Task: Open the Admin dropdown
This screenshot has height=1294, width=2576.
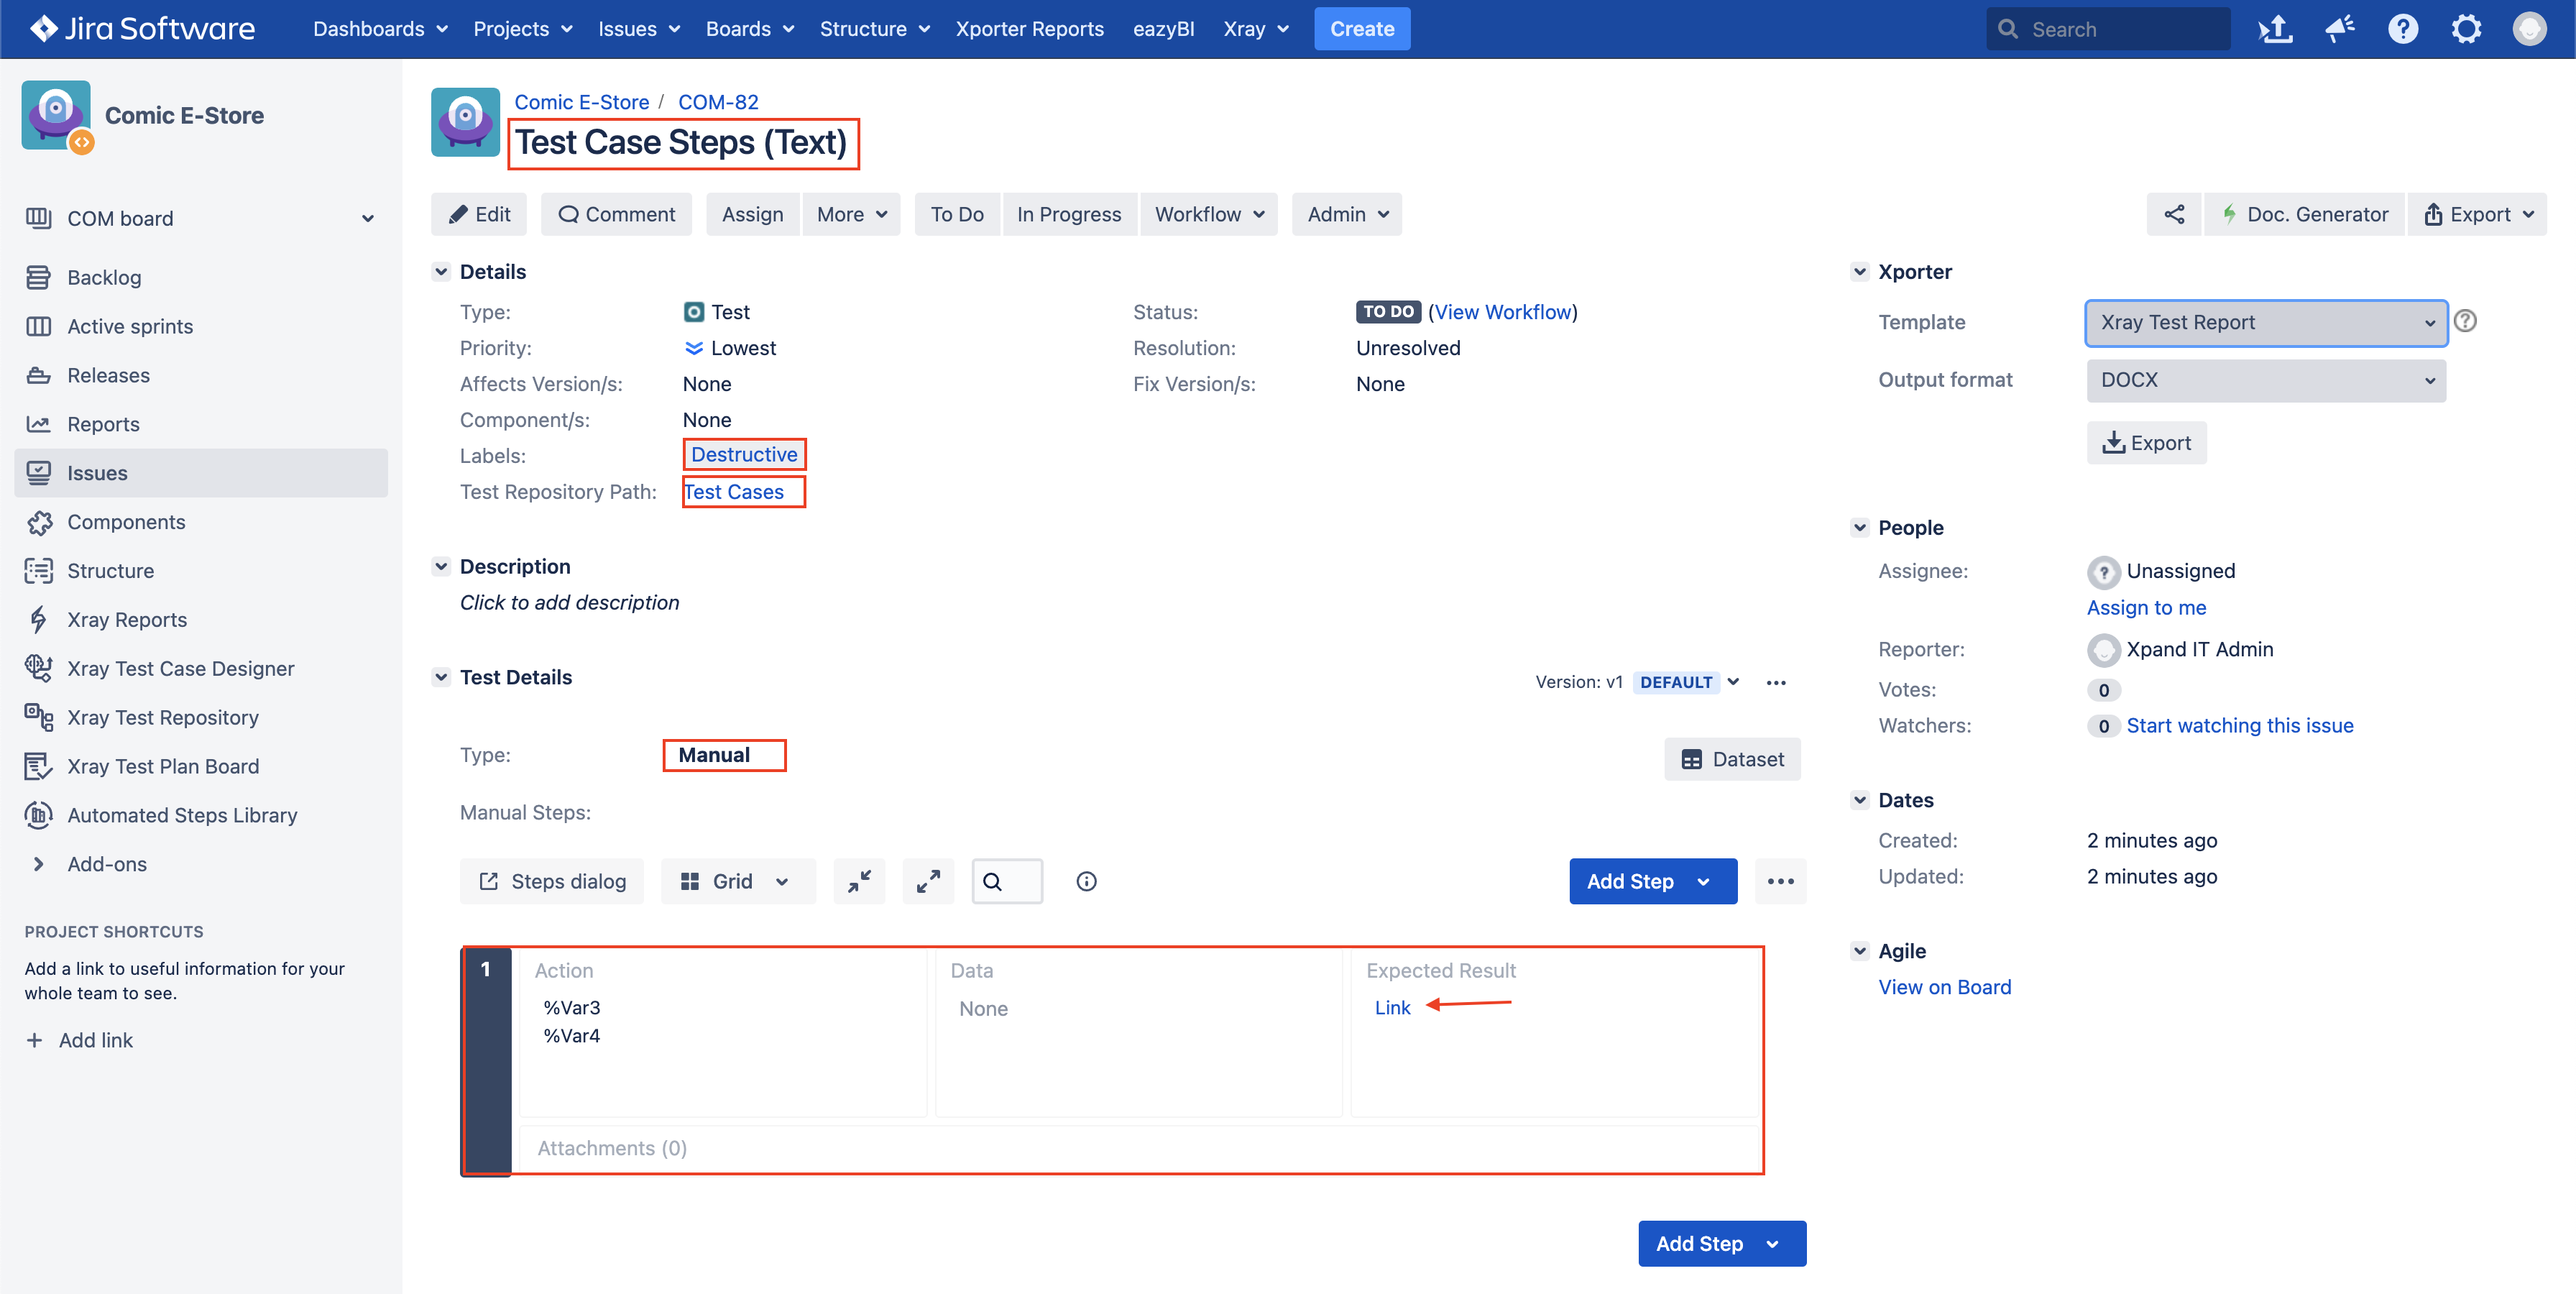Action: click(1347, 214)
